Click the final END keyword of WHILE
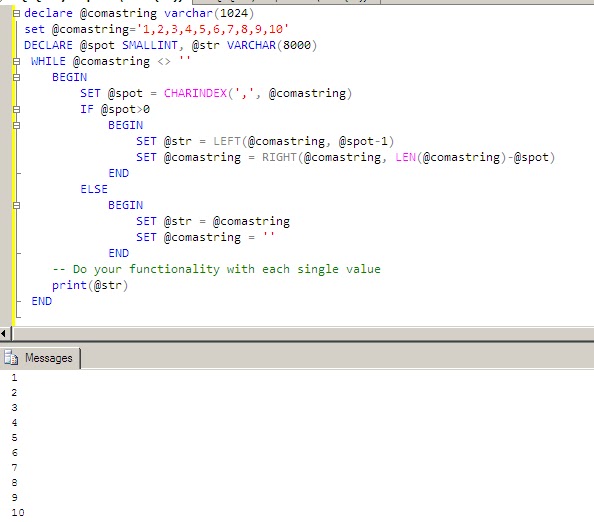This screenshot has width=594, height=522. click(x=42, y=301)
